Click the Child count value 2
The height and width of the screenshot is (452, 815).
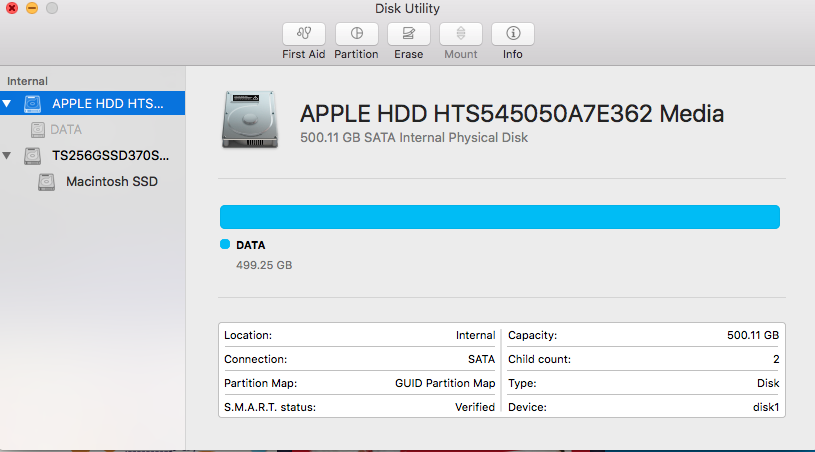tap(776, 359)
